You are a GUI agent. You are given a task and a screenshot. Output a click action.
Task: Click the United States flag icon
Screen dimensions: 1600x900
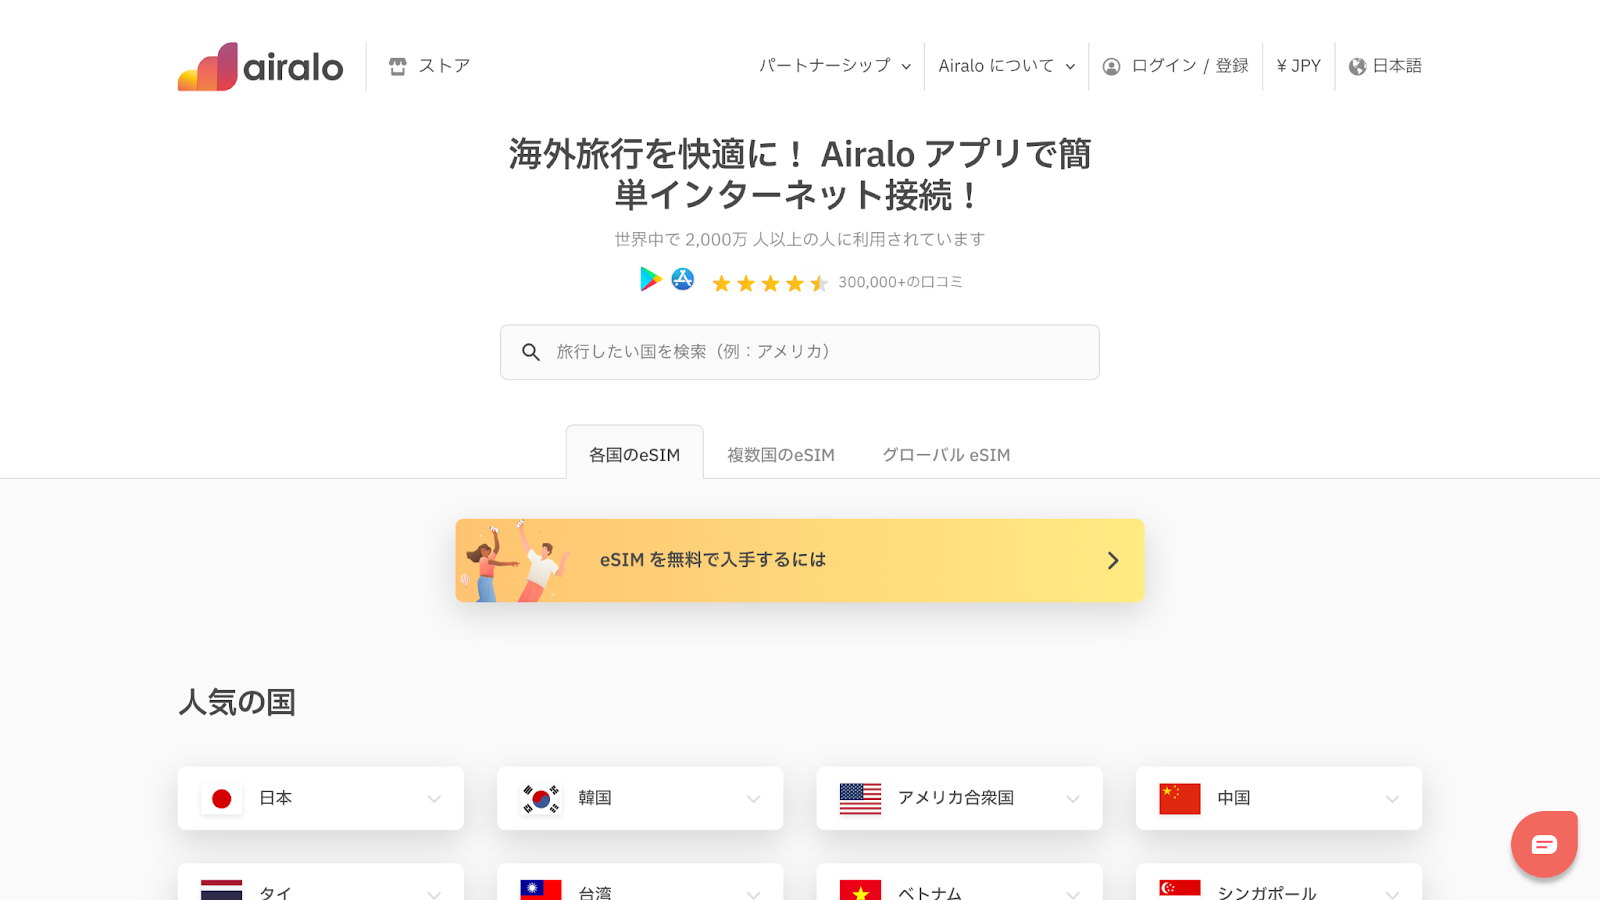860,798
